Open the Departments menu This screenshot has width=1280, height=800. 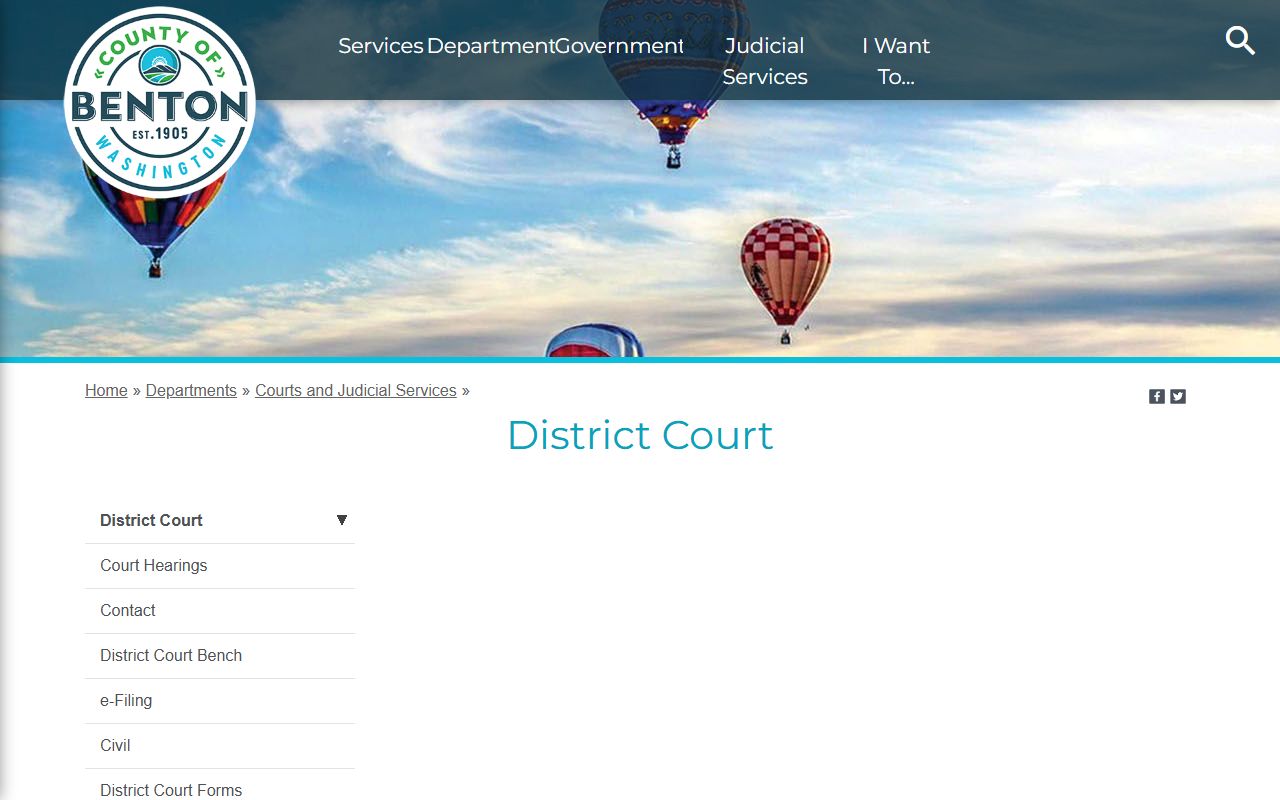(490, 46)
